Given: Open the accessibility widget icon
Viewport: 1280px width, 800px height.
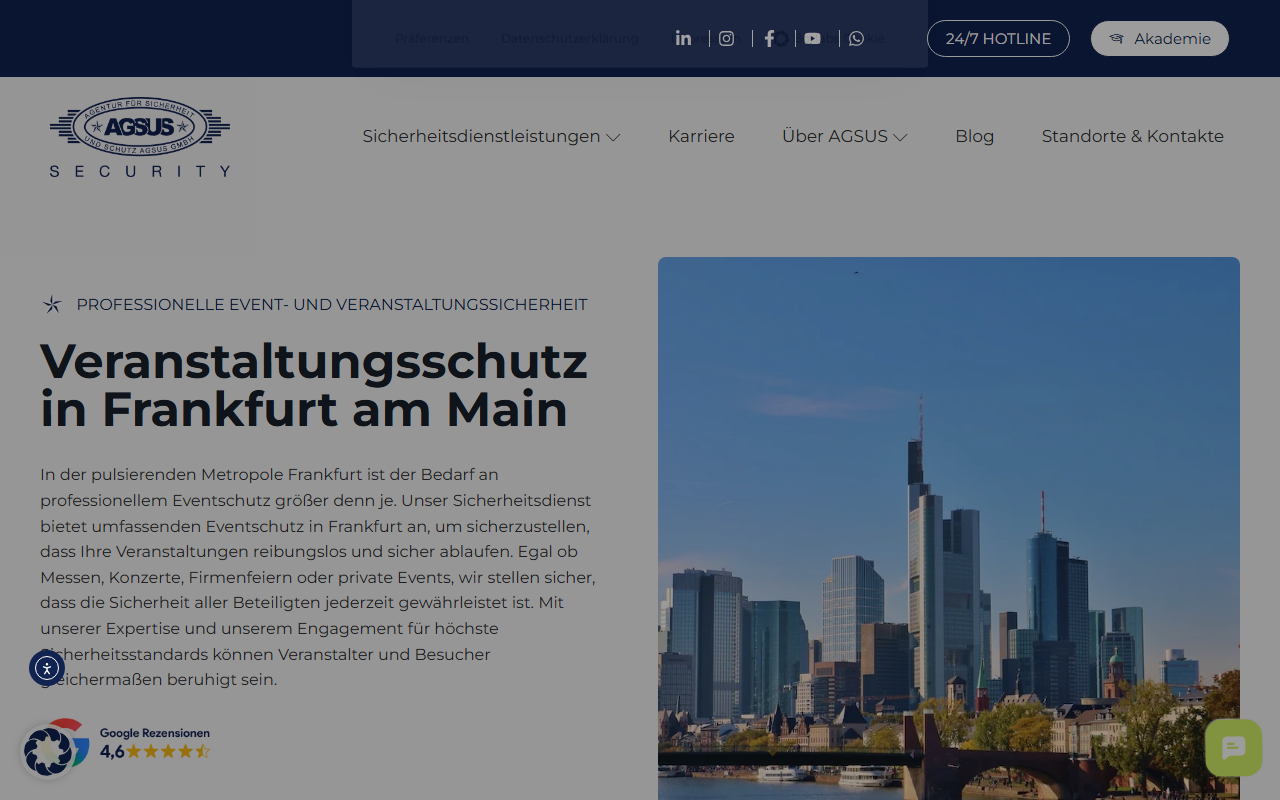Looking at the screenshot, I should point(47,667).
